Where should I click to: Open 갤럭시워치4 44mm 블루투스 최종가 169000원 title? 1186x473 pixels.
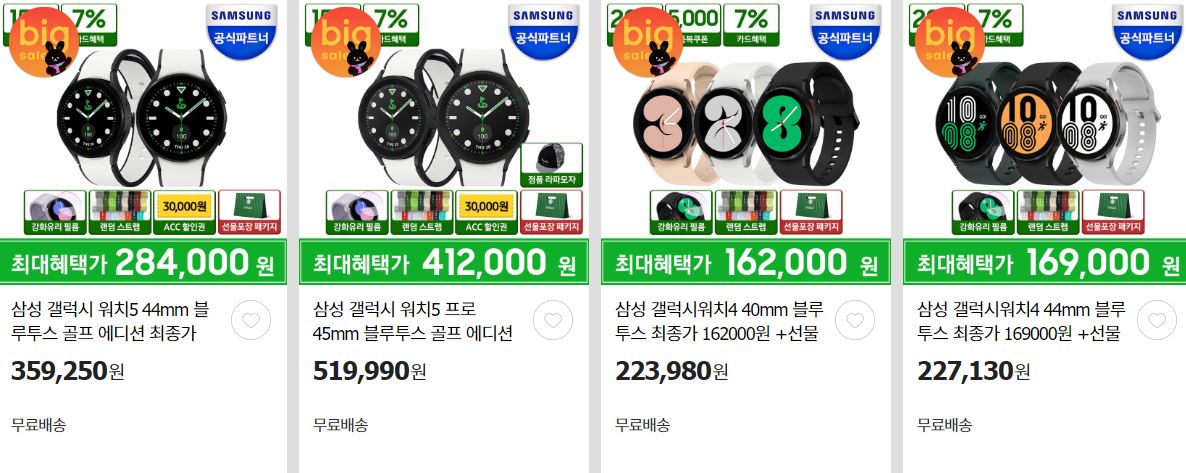(x=1021, y=321)
